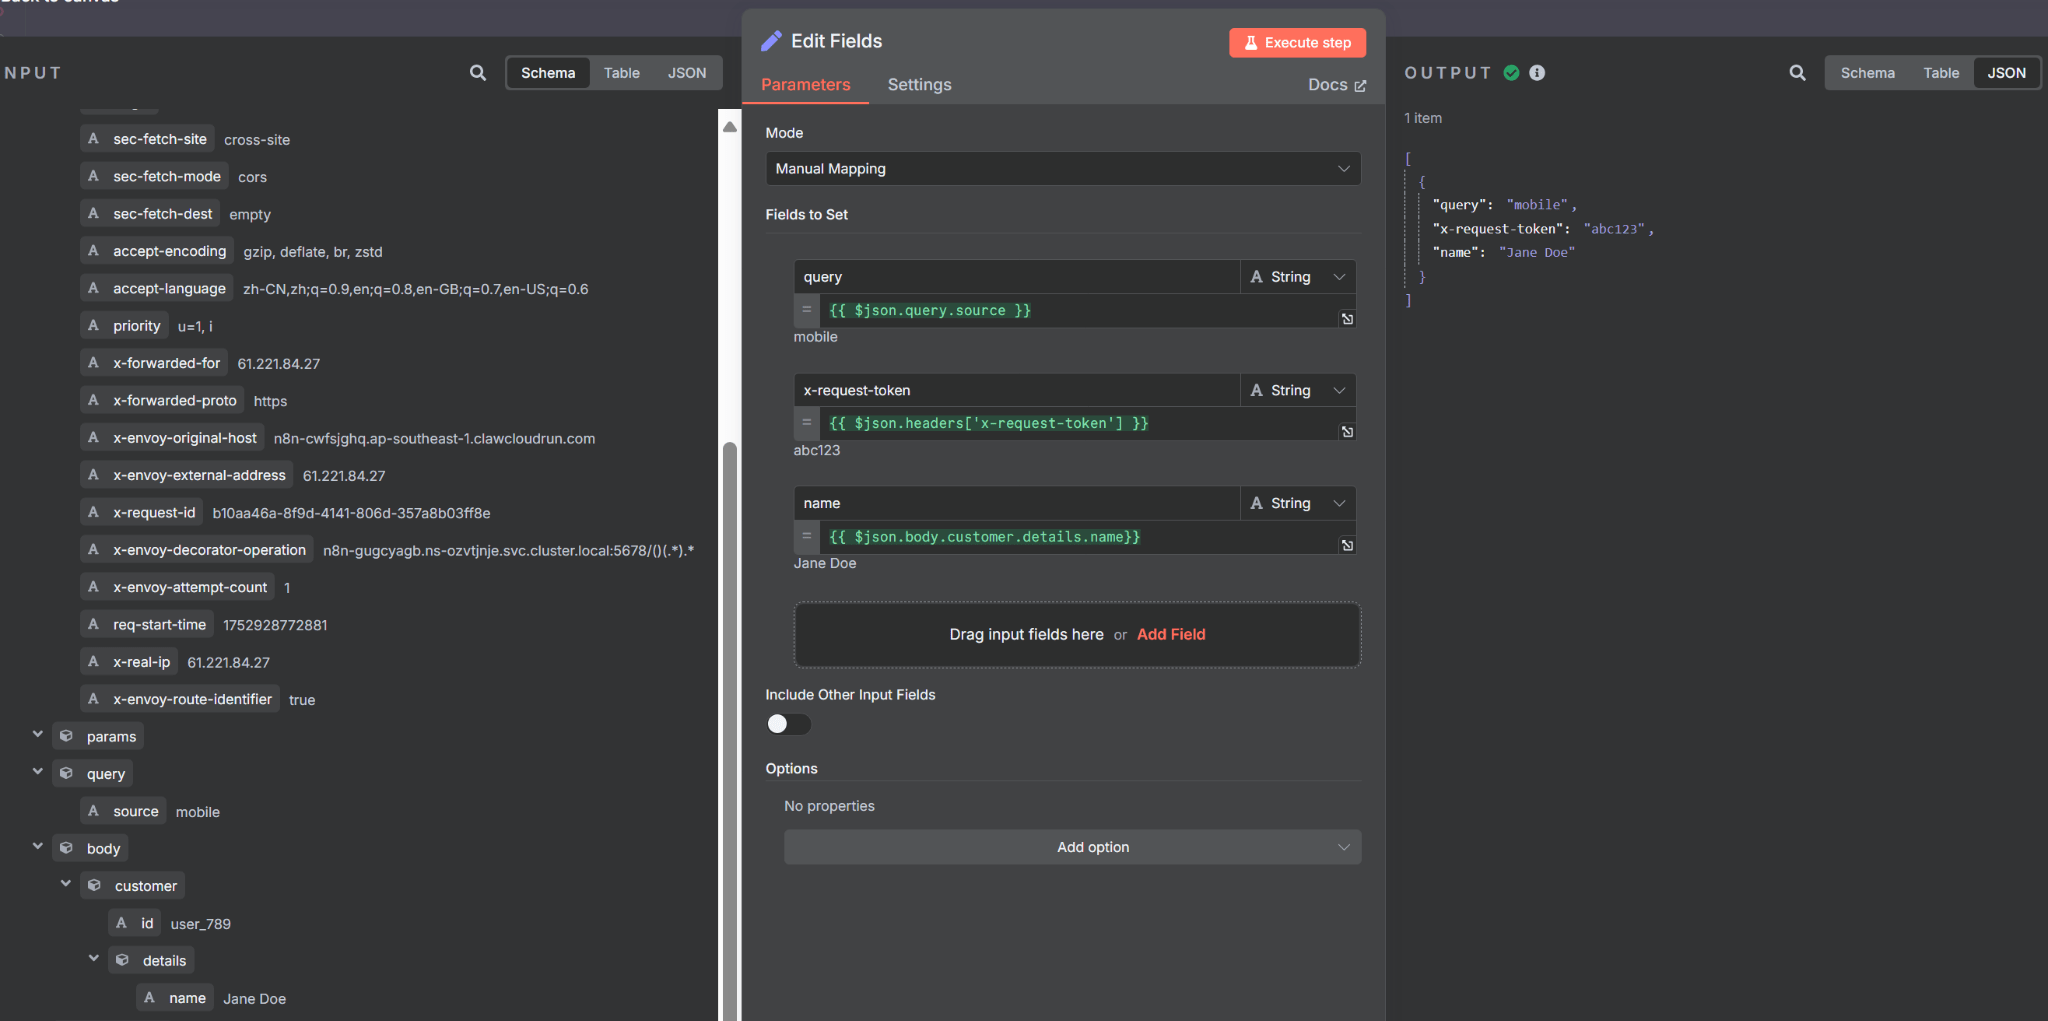Click the green success check icon by OUTPUT
The height and width of the screenshot is (1021, 2048).
pos(1511,73)
